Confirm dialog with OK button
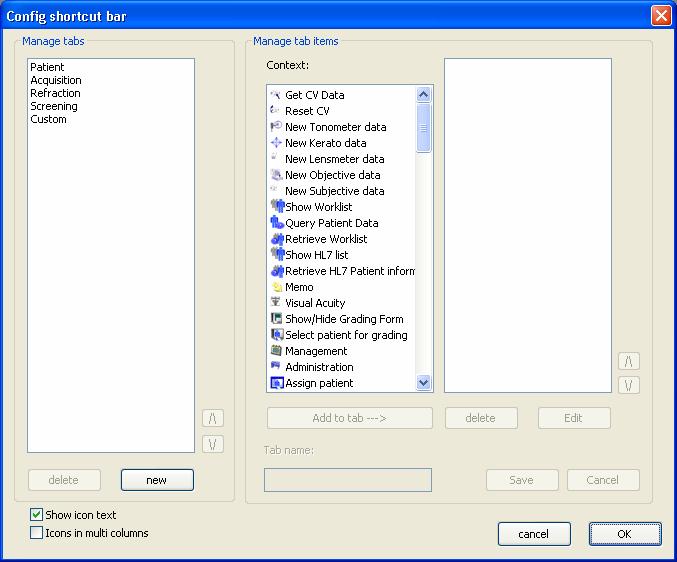This screenshot has height=562, width=677. 625,534
